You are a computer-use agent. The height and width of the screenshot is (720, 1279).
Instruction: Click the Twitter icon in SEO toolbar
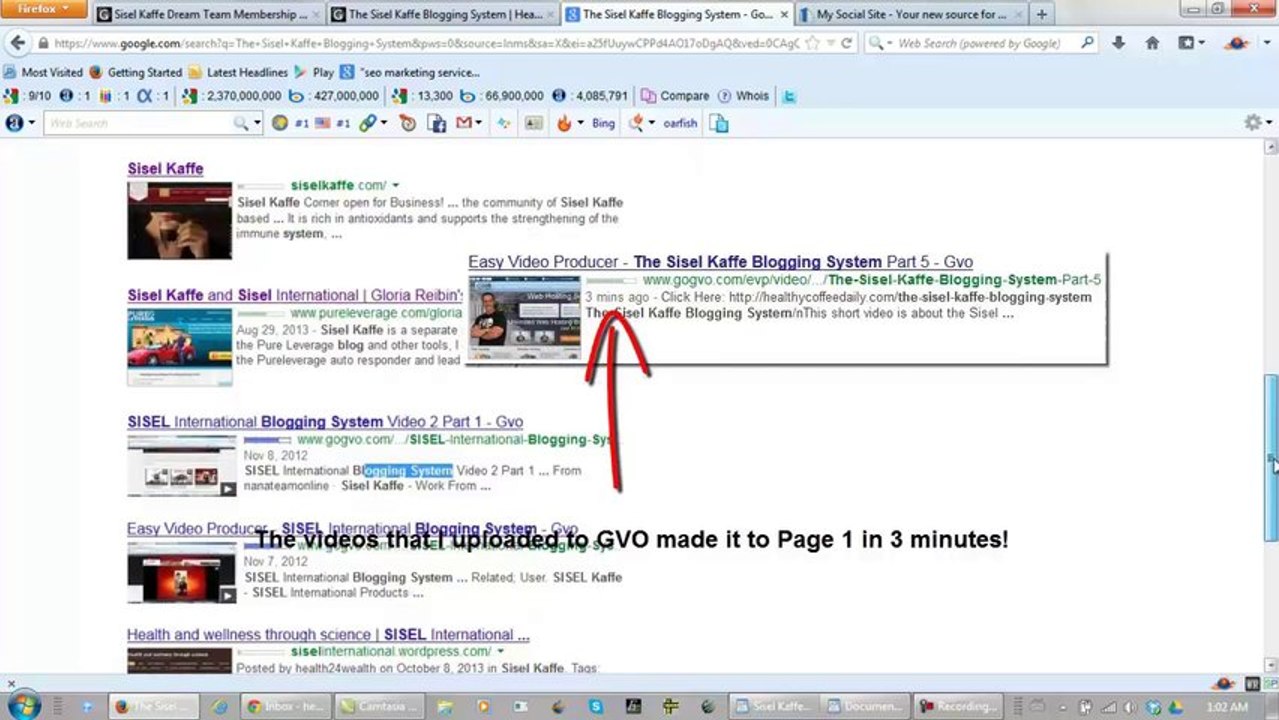pyautogui.click(x=789, y=96)
